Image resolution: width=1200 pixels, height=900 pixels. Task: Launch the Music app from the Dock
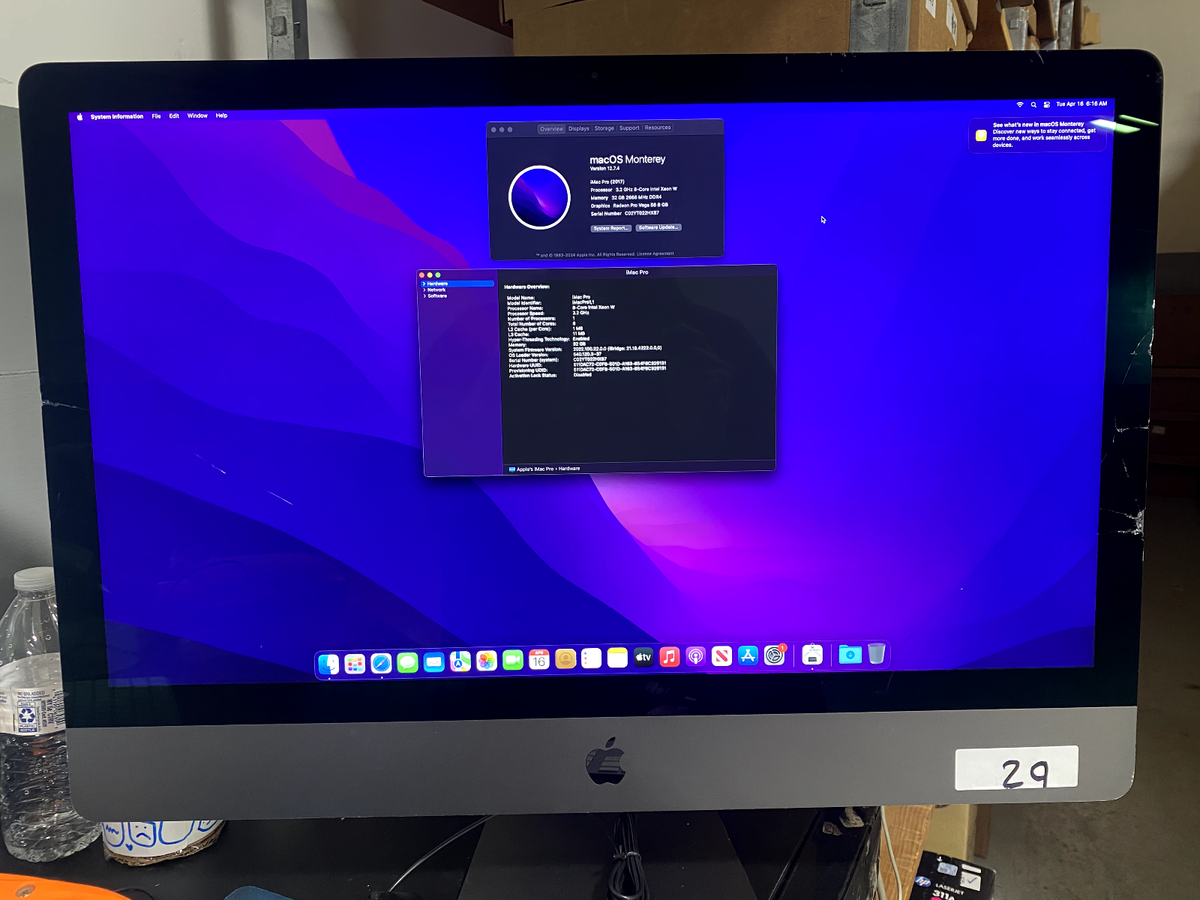point(668,658)
